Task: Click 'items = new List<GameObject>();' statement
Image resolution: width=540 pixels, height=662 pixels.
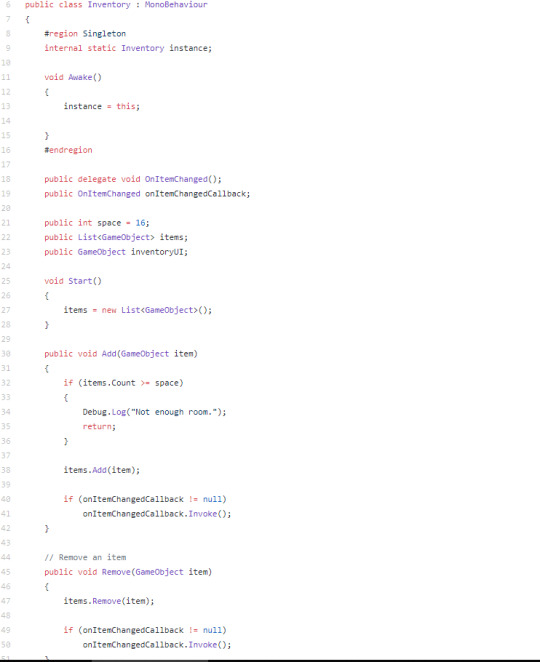Action: [x=138, y=310]
